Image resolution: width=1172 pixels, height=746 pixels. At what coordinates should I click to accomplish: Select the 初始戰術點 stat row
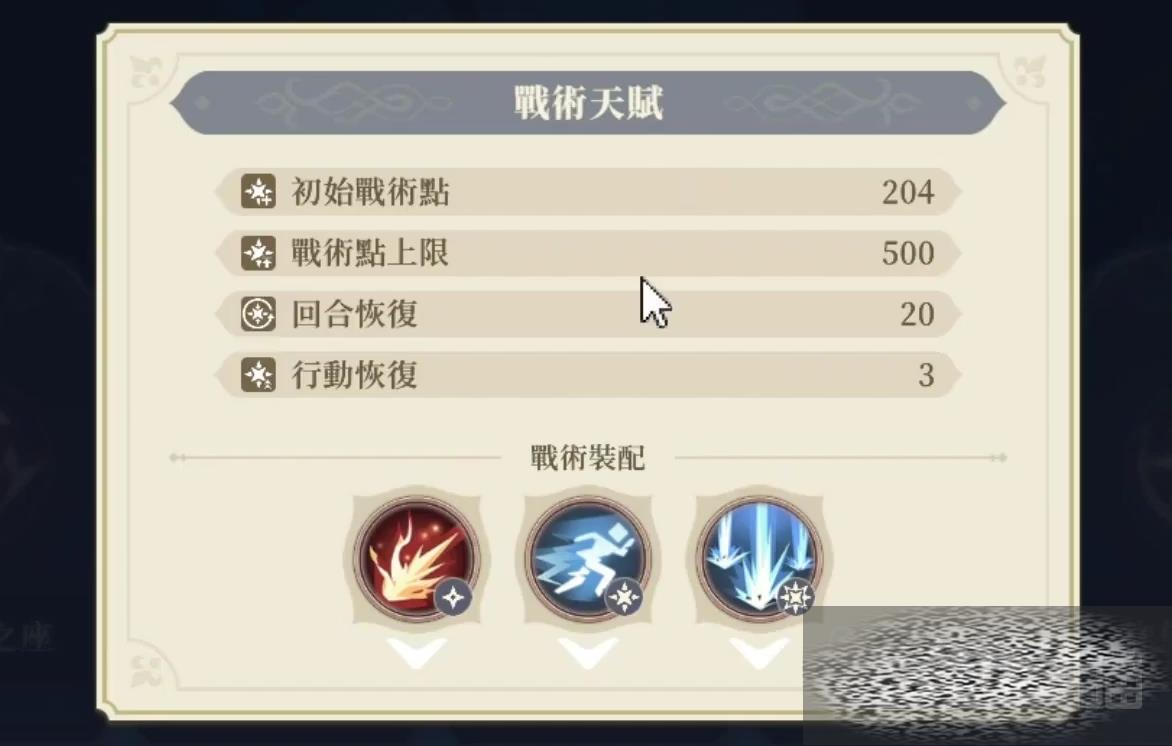(587, 192)
